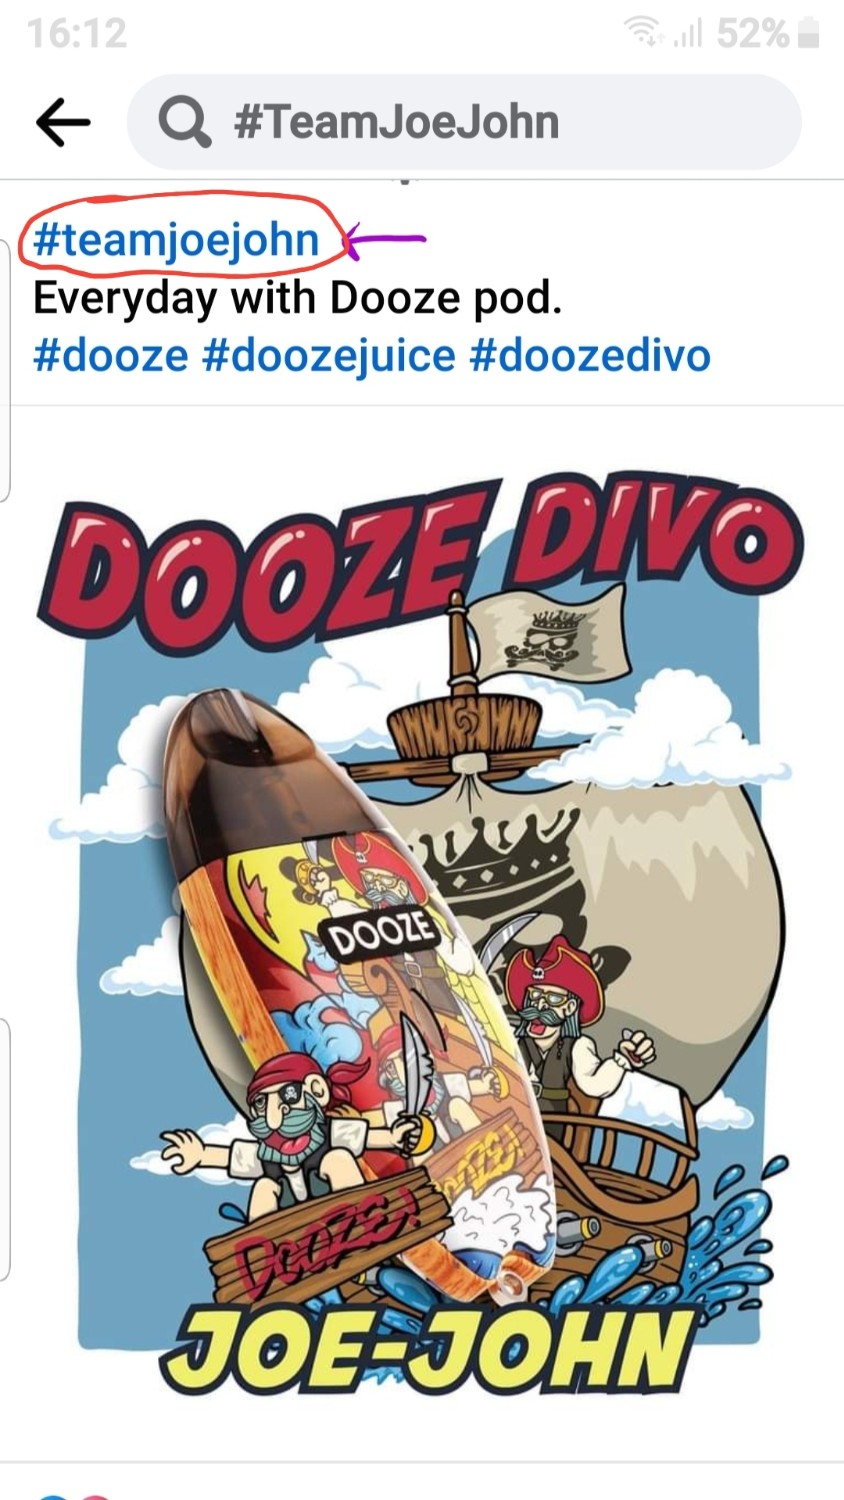This screenshot has width=844, height=1500.
Task: Tap the purple arrow next to hashtag
Action: pos(385,240)
